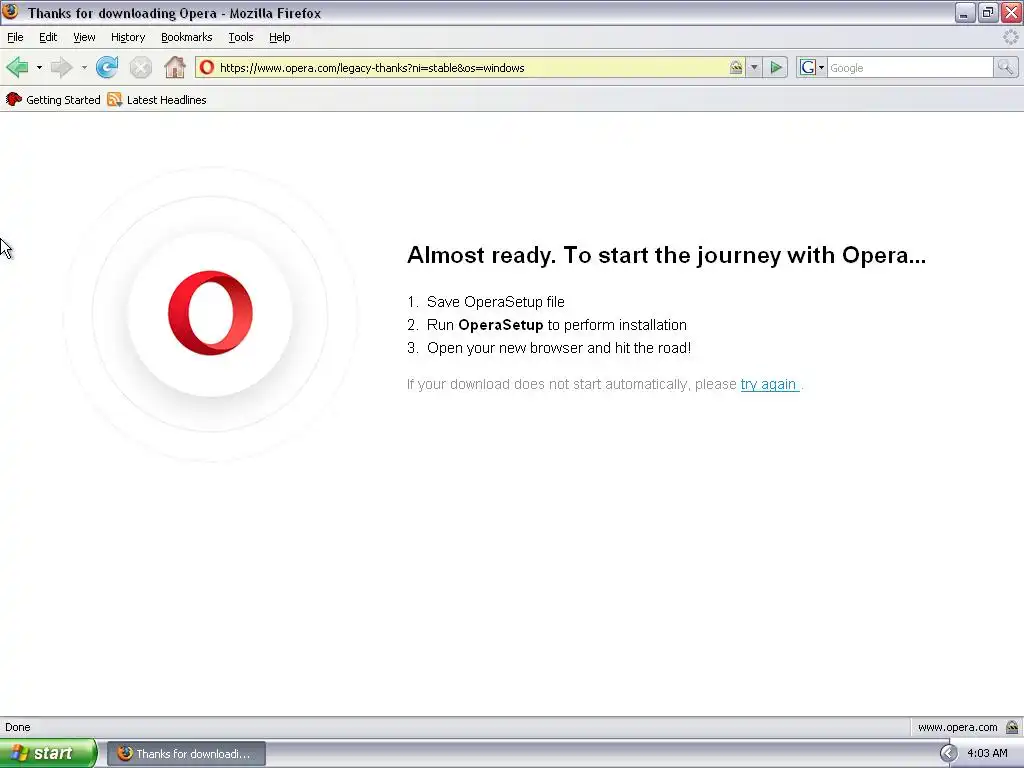Click the lock icon in address bar
Viewport: 1024px width, 768px height.
[736, 67]
